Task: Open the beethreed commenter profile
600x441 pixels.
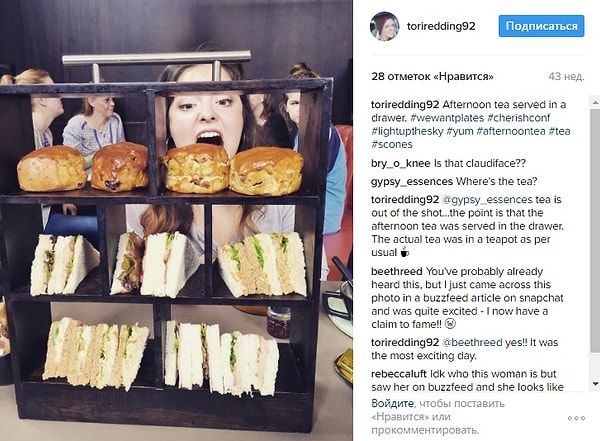Action: coord(397,271)
